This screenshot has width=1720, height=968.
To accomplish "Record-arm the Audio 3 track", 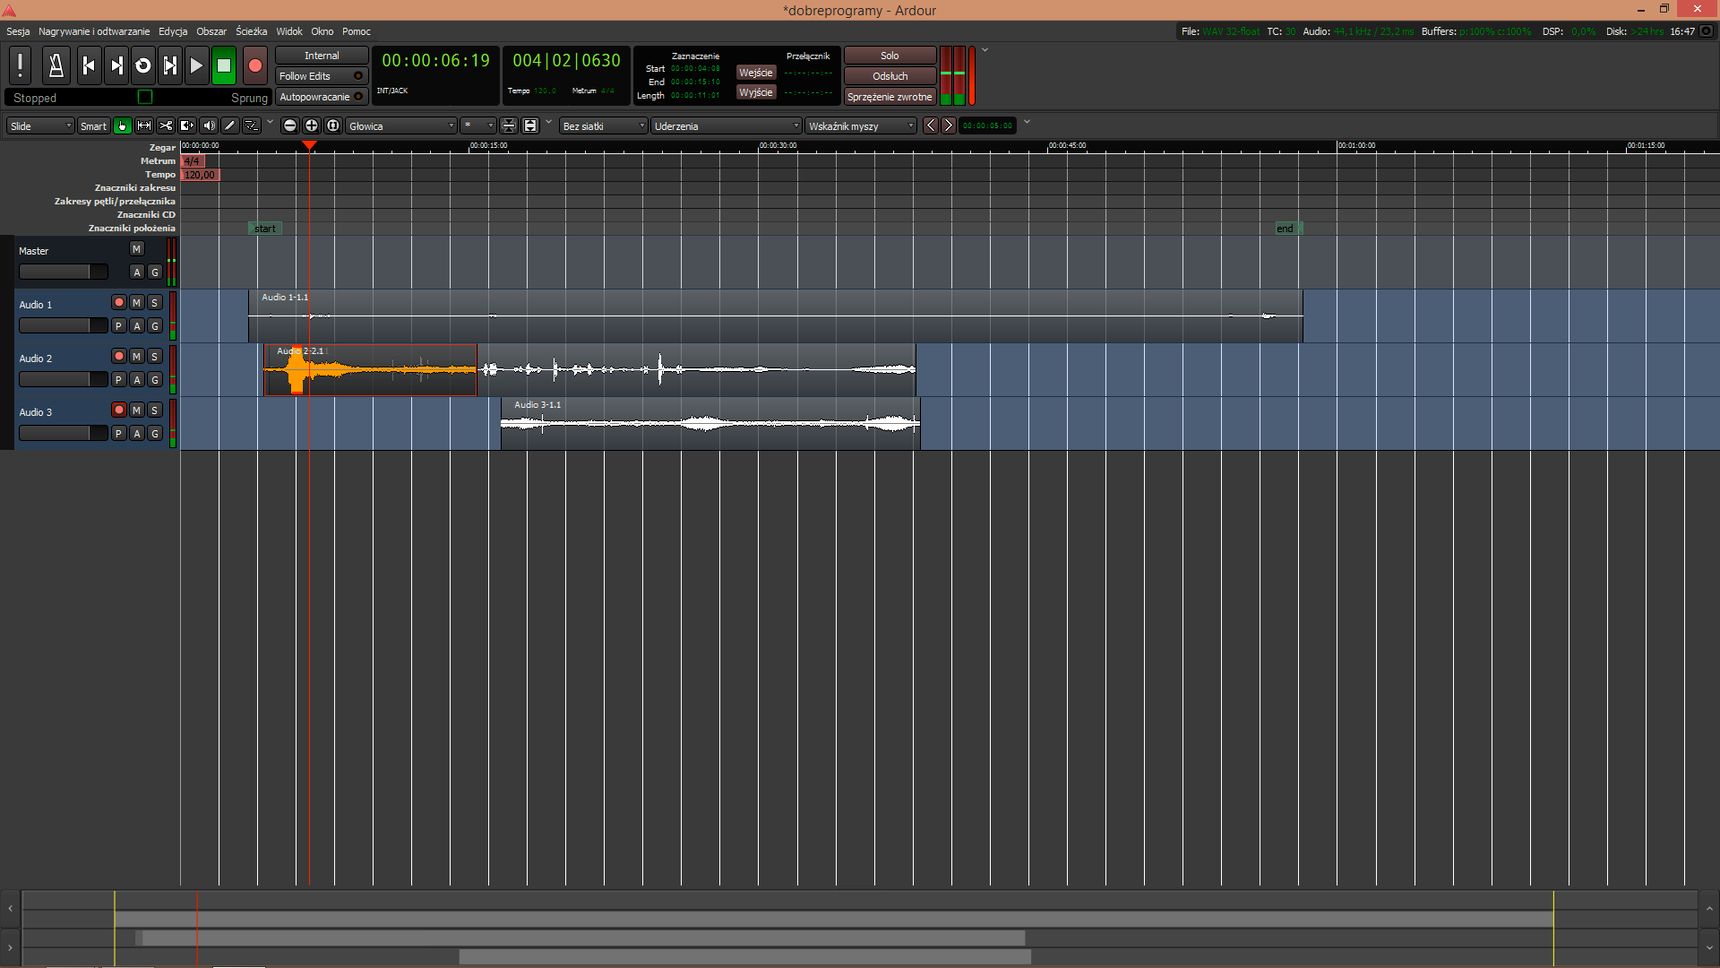I will point(119,411).
